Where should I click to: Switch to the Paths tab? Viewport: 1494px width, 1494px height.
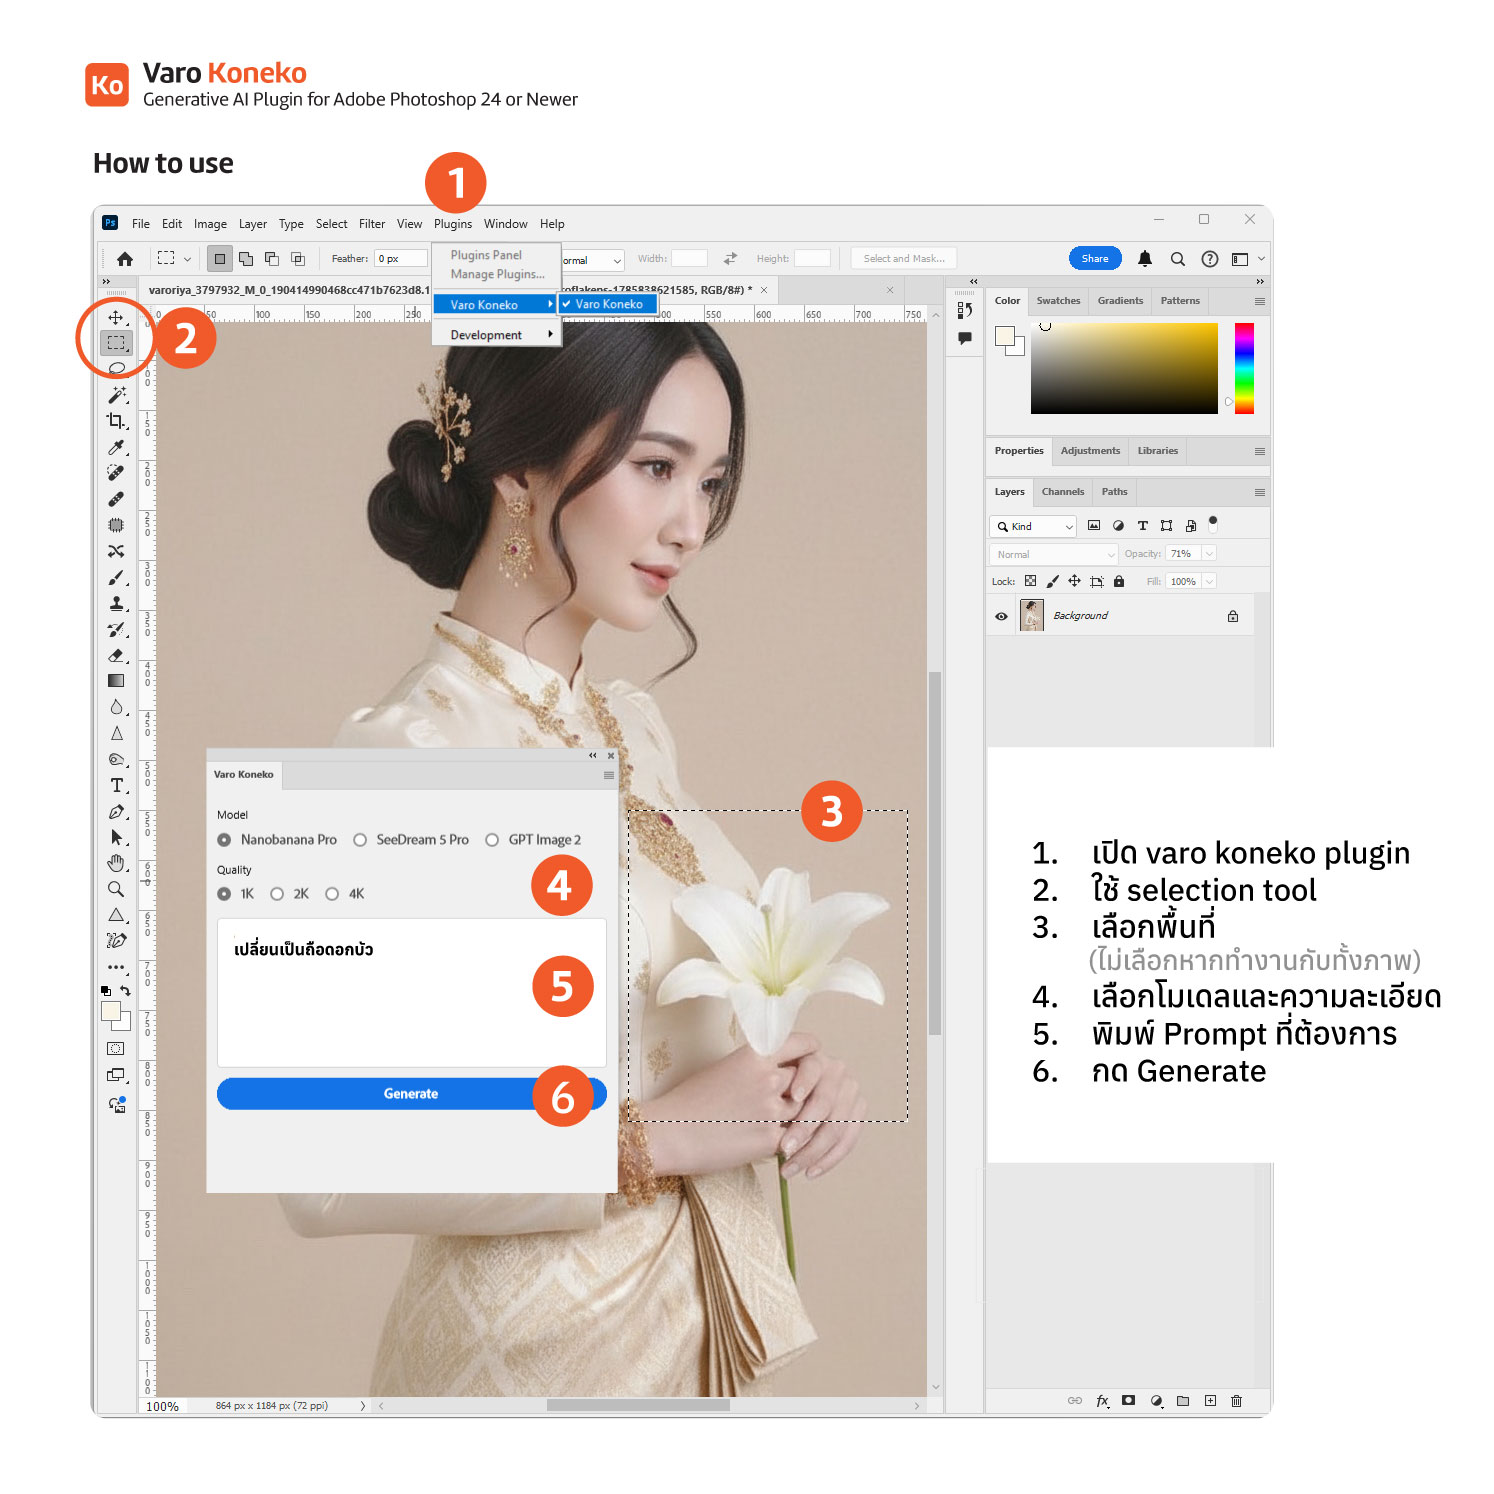pyautogui.click(x=1114, y=492)
